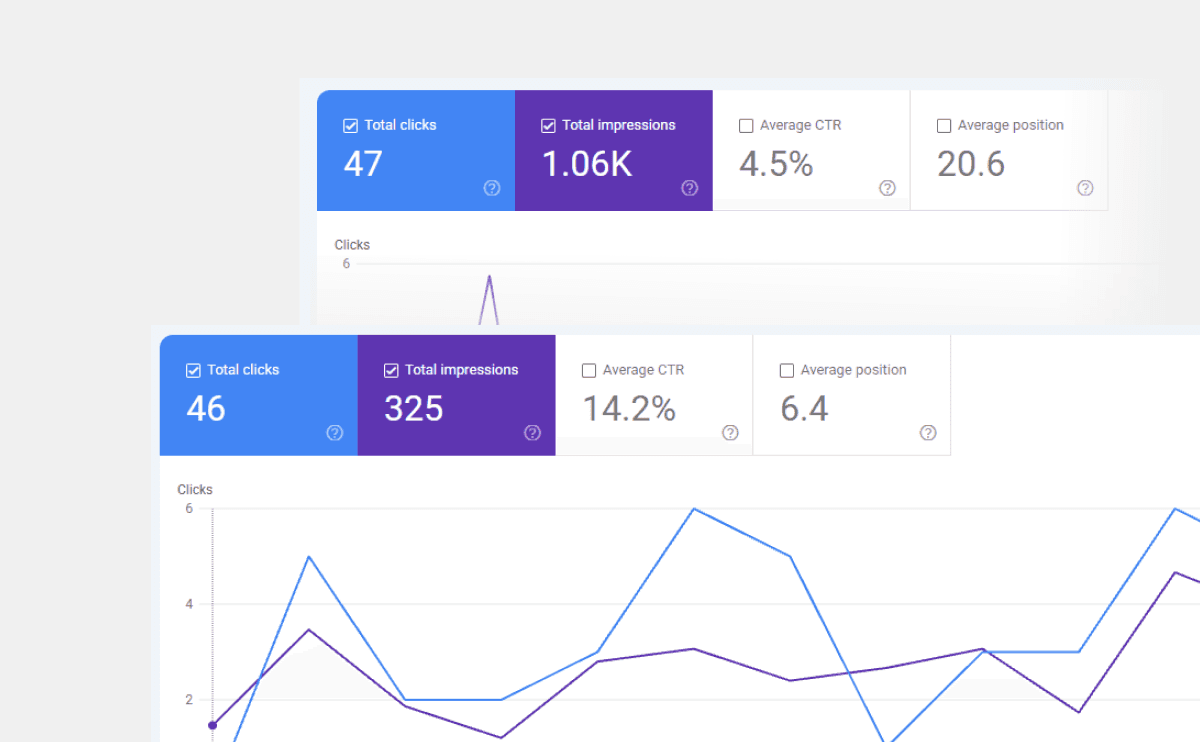The width and height of the screenshot is (1200, 742).
Task: Select the 6.4 average position value
Action: click(x=804, y=409)
